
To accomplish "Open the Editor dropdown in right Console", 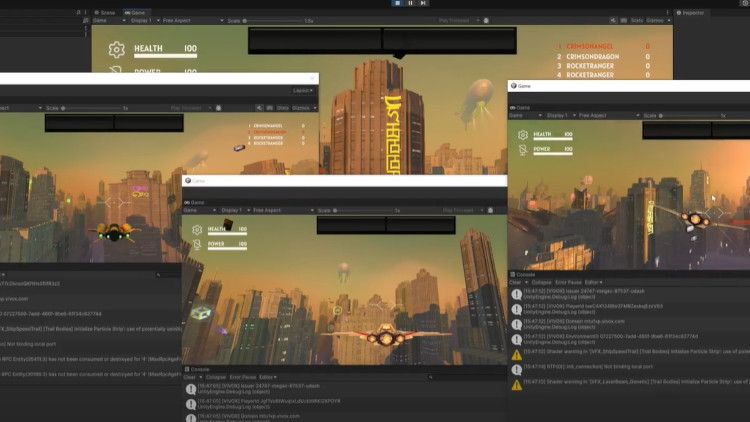I will click(x=593, y=283).
